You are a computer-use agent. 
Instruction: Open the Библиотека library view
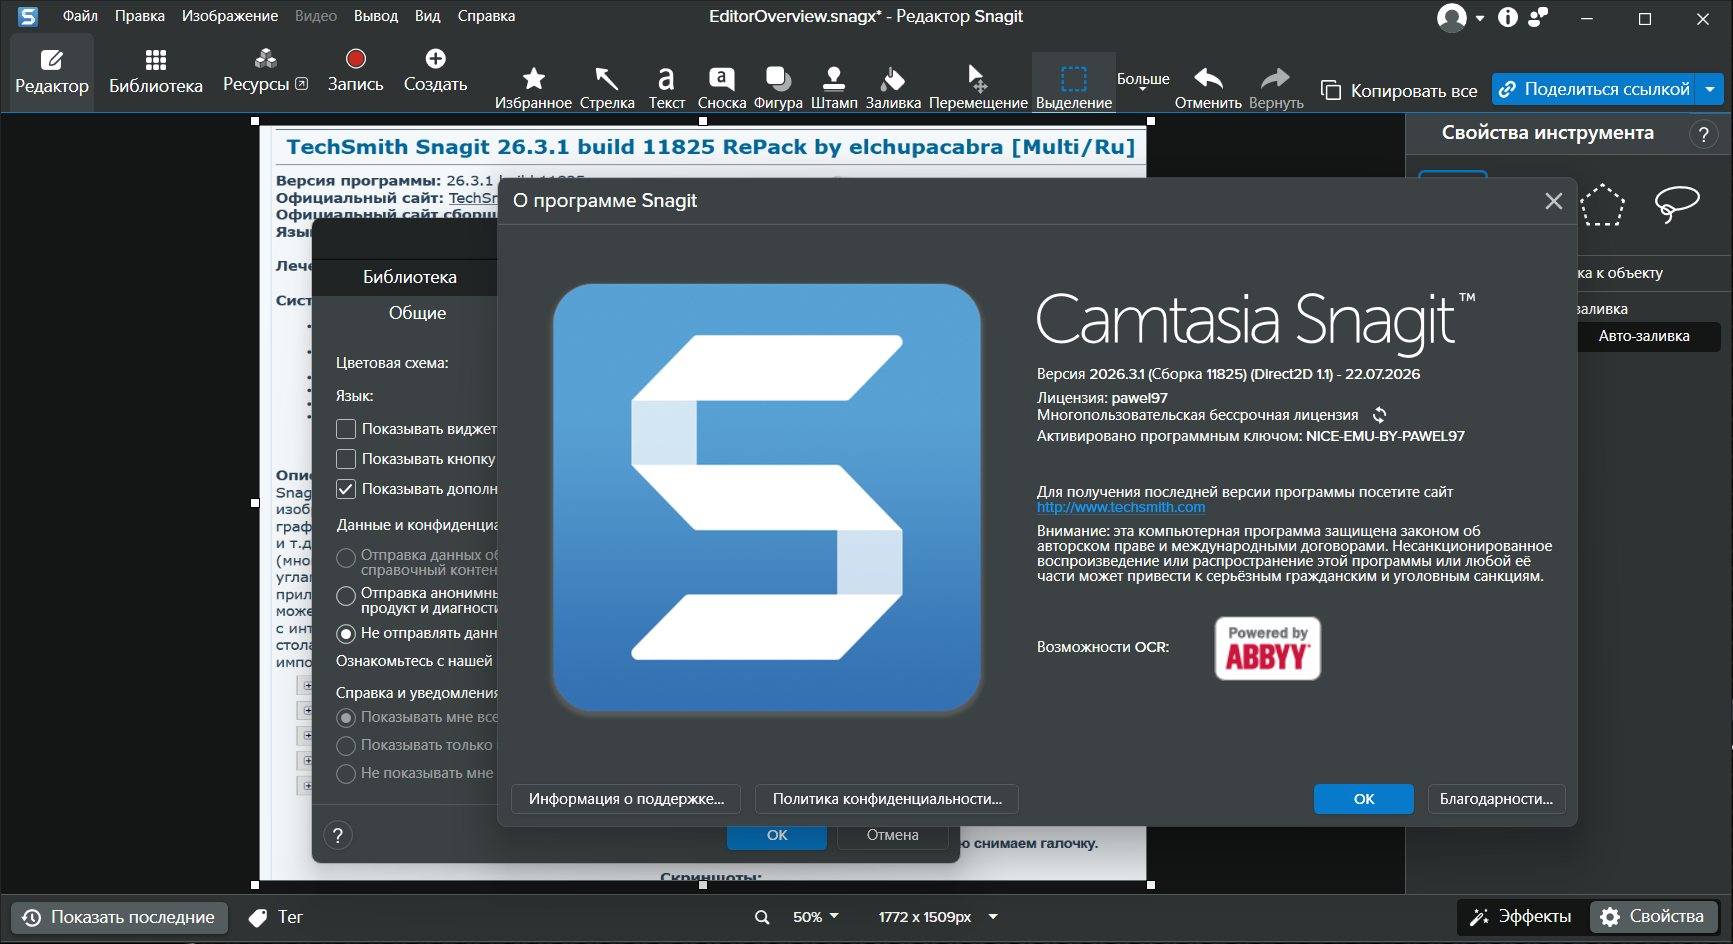coord(156,72)
